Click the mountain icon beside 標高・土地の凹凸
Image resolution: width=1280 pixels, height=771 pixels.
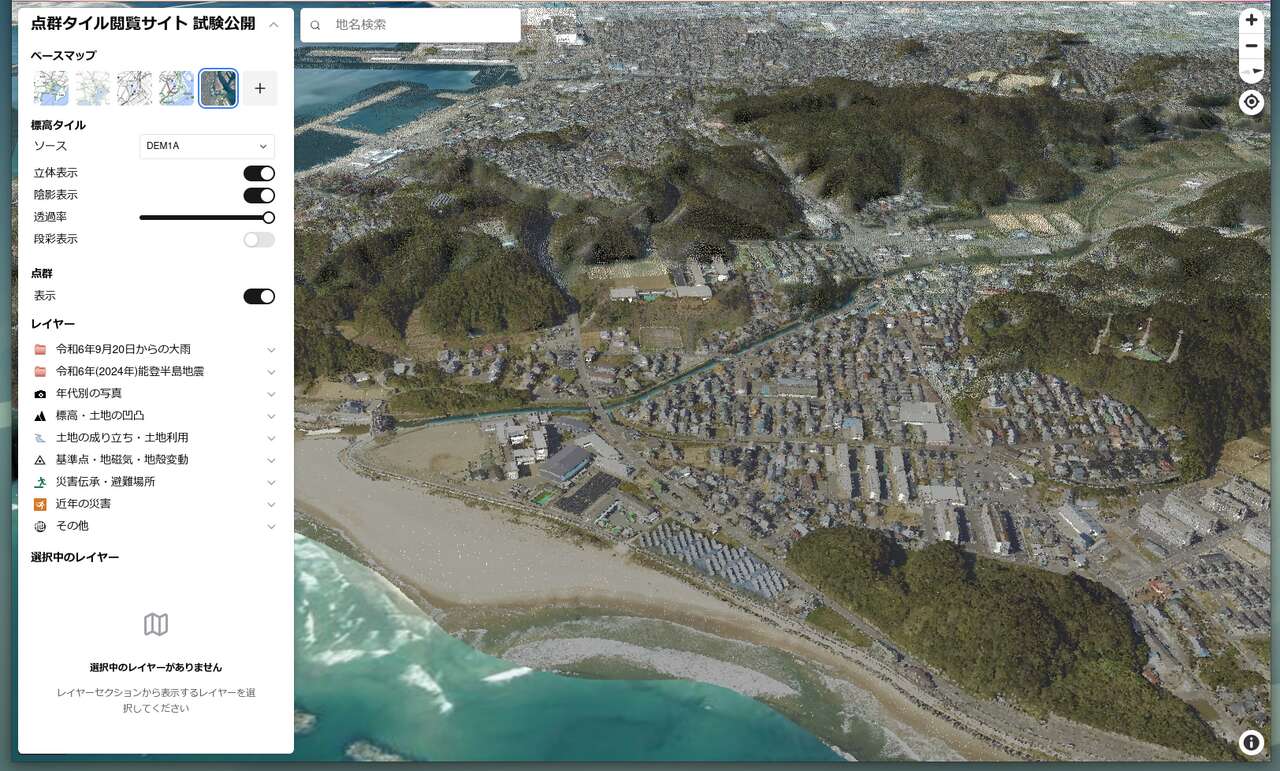(x=40, y=416)
